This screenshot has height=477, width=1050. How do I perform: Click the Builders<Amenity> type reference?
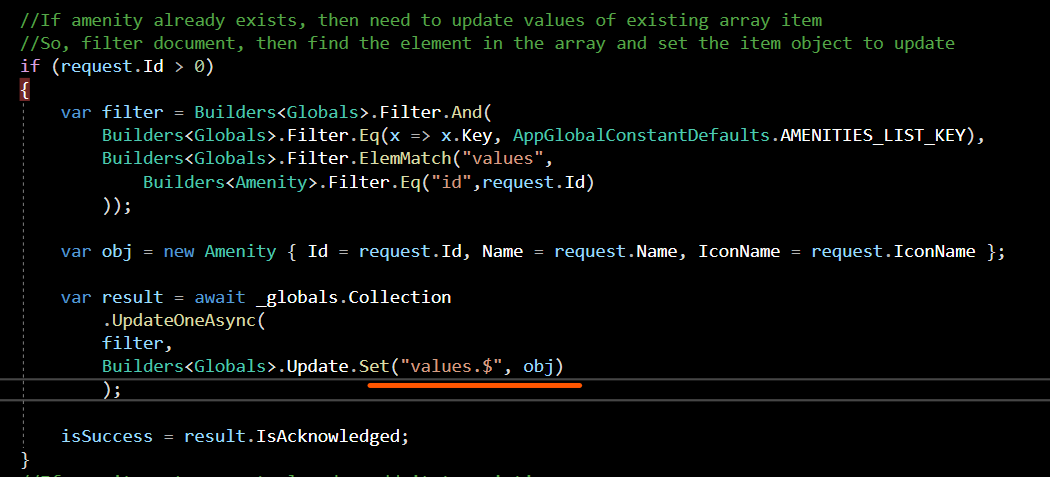point(220,182)
